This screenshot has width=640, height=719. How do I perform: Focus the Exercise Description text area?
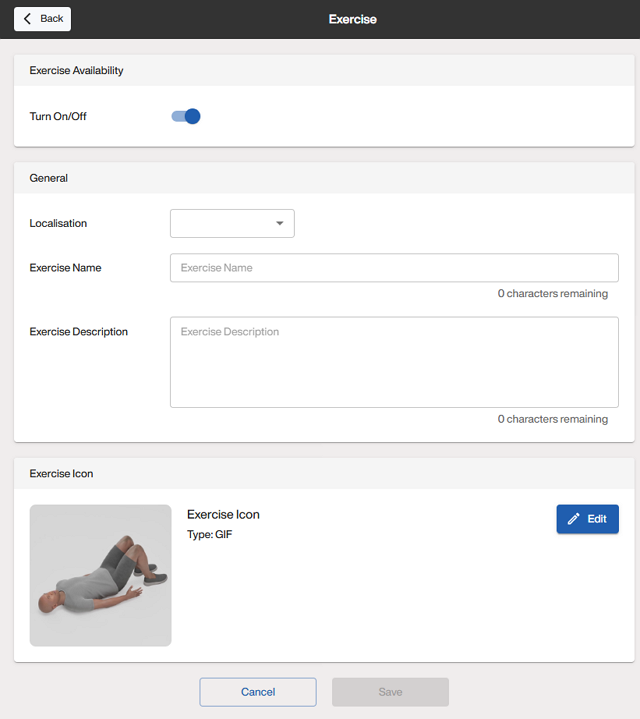point(394,362)
